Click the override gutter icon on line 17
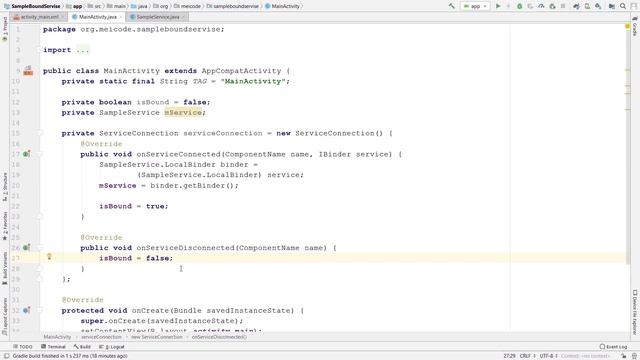 pos(27,154)
